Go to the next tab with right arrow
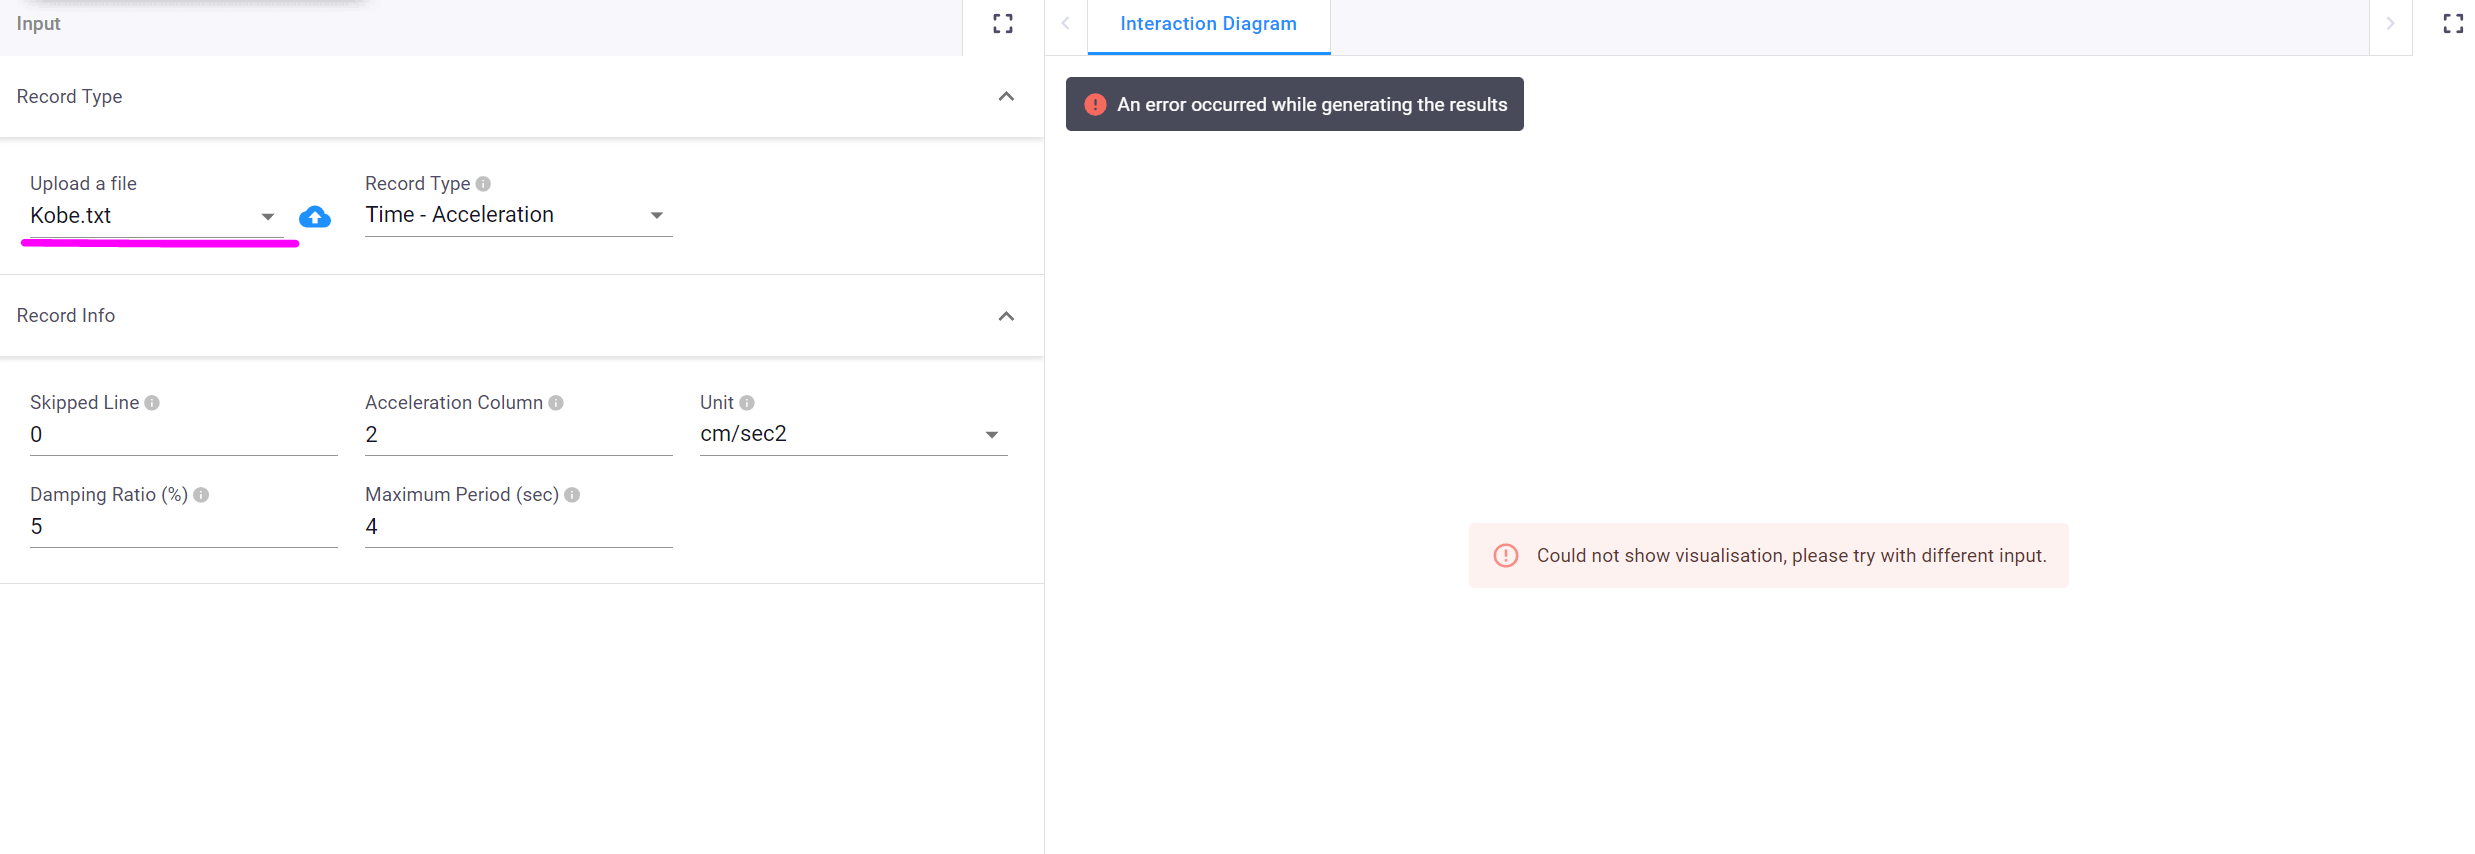 coord(2391,24)
